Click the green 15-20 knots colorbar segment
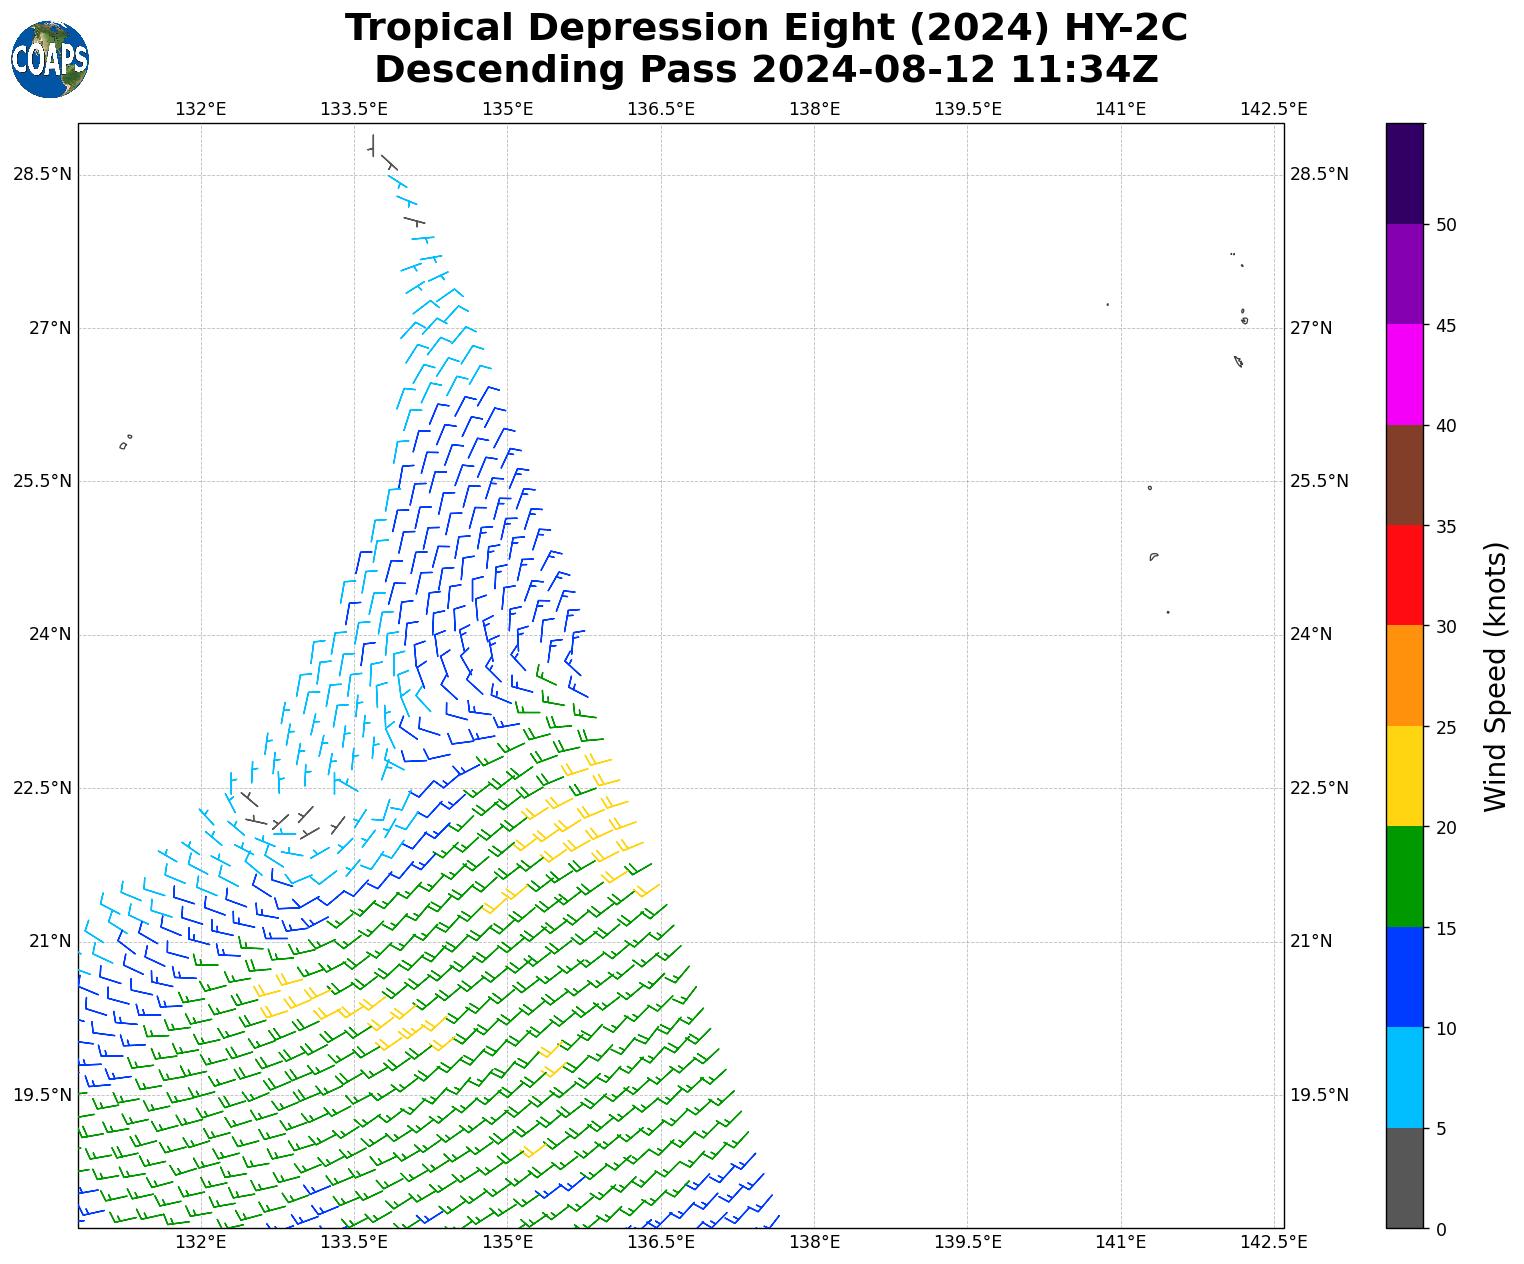The width and height of the screenshot is (1524, 1264). click(x=1404, y=876)
